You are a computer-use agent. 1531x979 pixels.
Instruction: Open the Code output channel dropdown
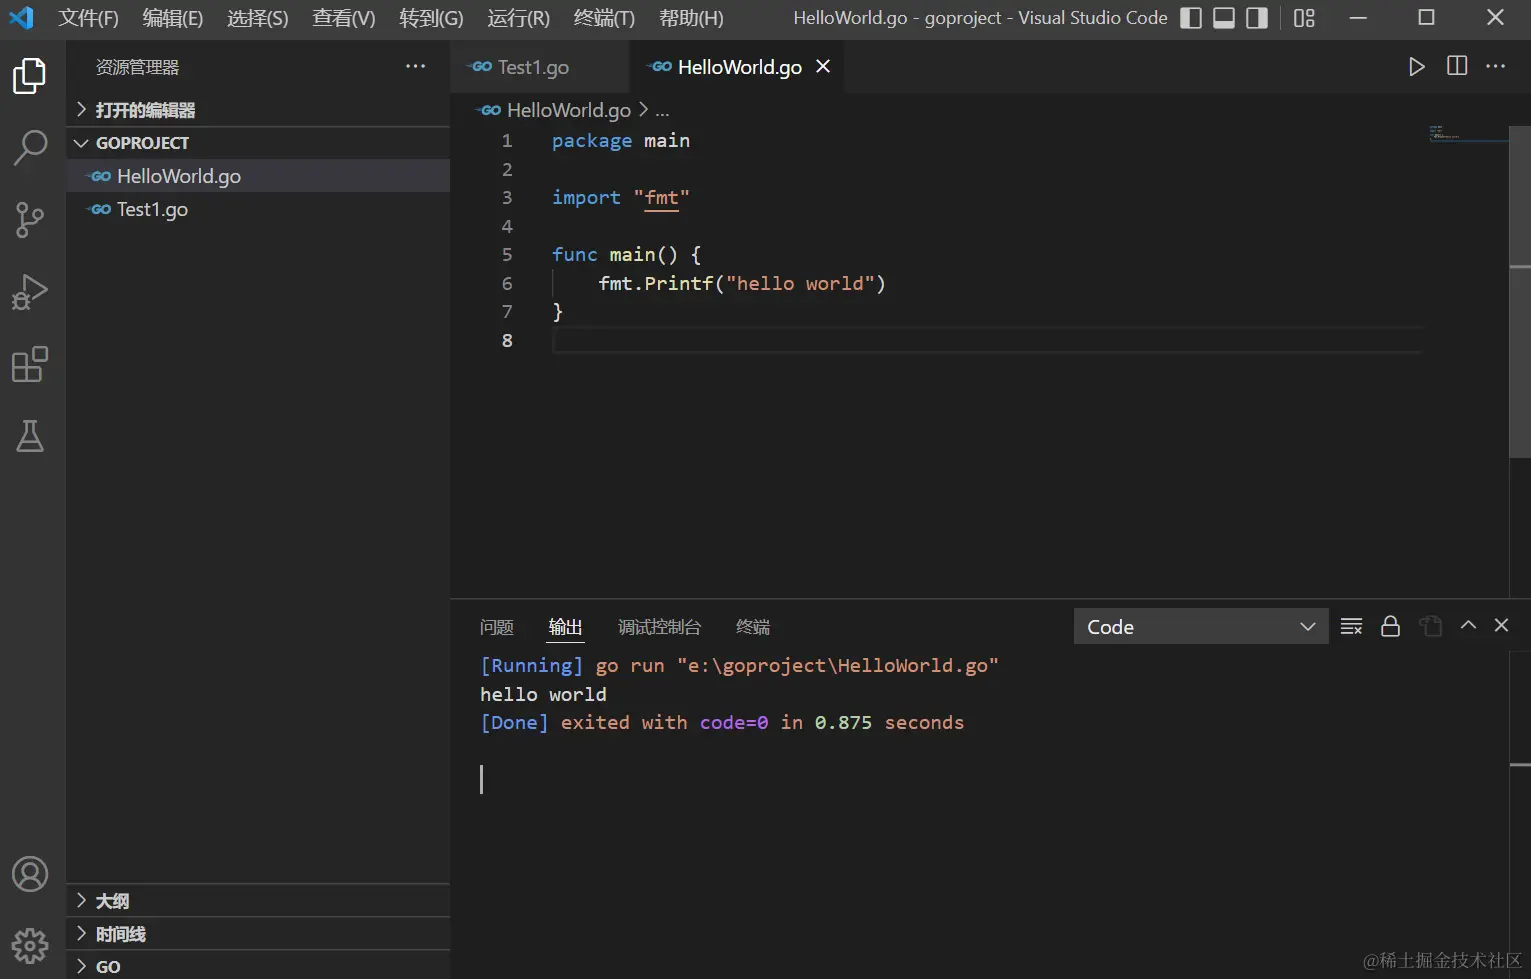[1200, 626]
